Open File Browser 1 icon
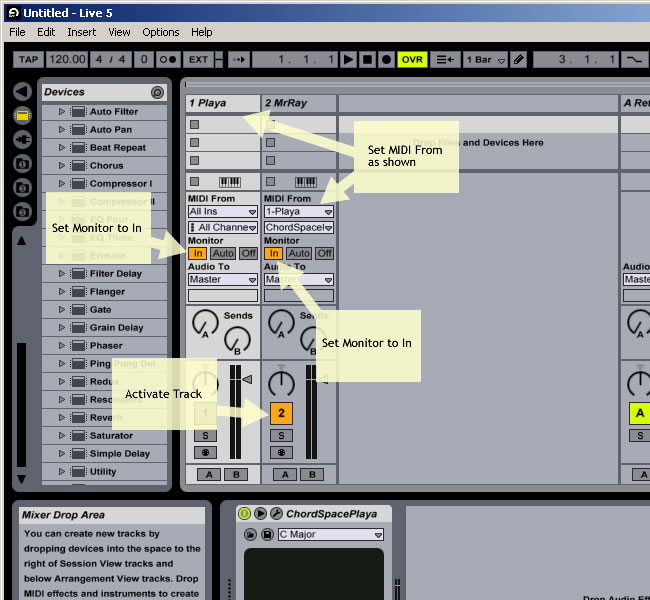 (x=22, y=164)
